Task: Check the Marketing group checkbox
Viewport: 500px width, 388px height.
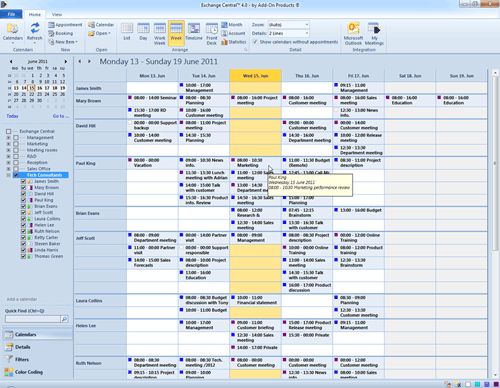Action: tap(16, 144)
